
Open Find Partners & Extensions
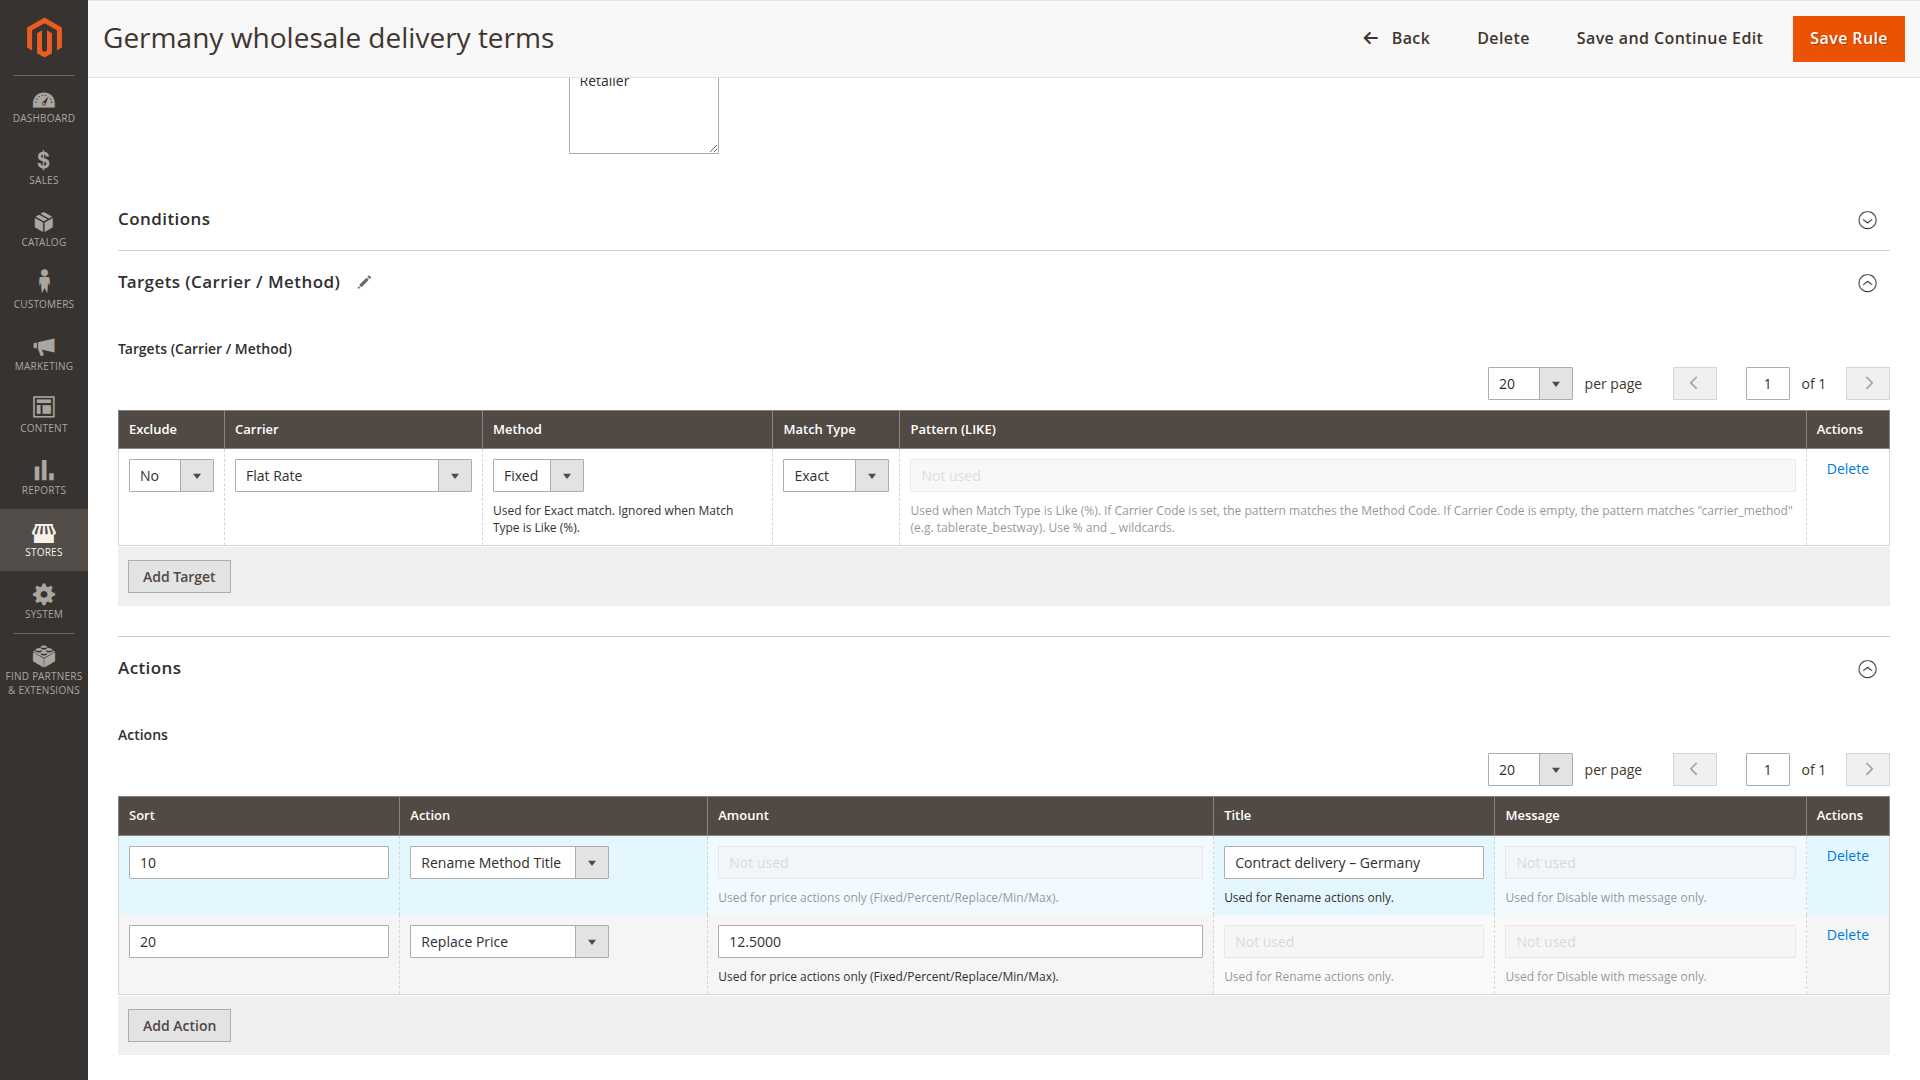[x=44, y=670]
